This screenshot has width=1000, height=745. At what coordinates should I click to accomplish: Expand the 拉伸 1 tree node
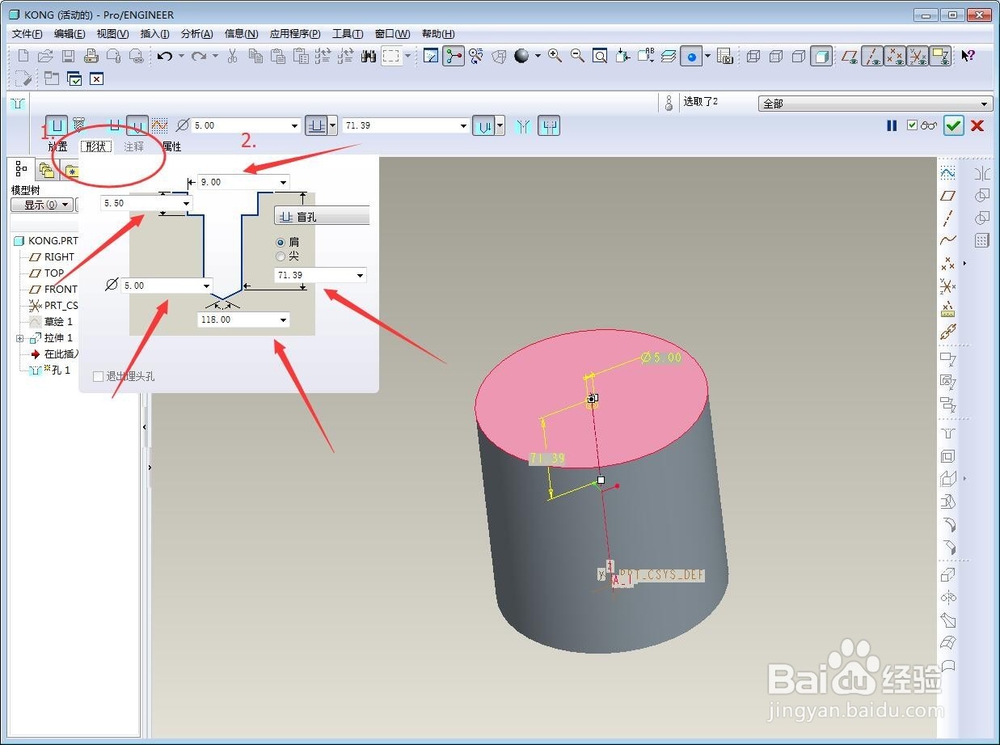(20, 338)
